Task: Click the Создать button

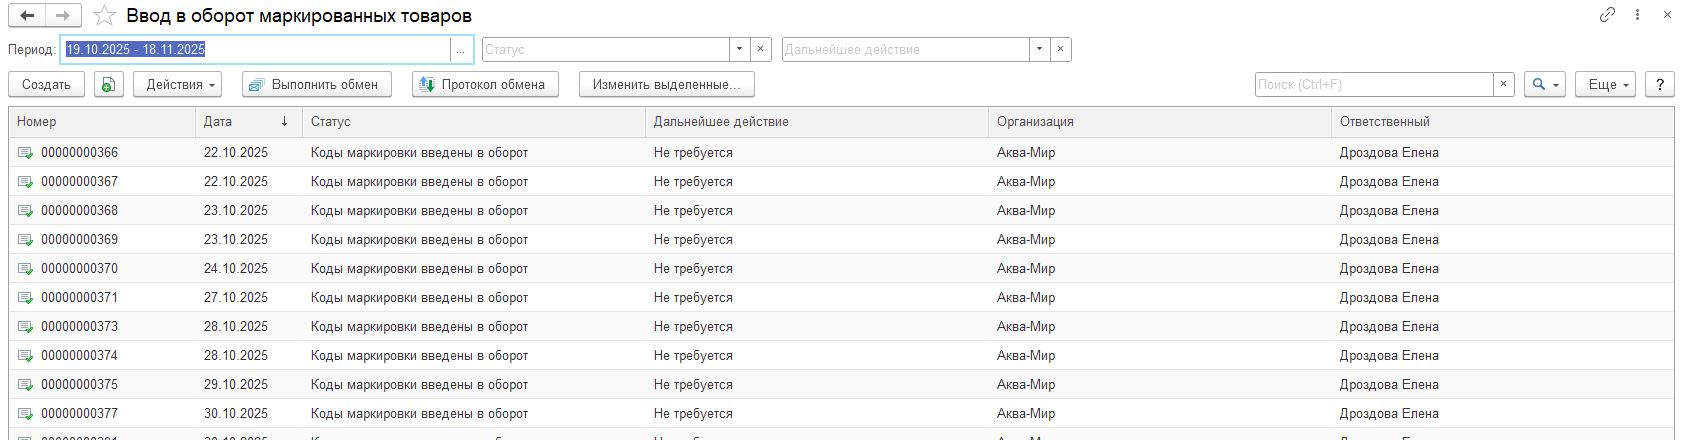Action: point(46,85)
